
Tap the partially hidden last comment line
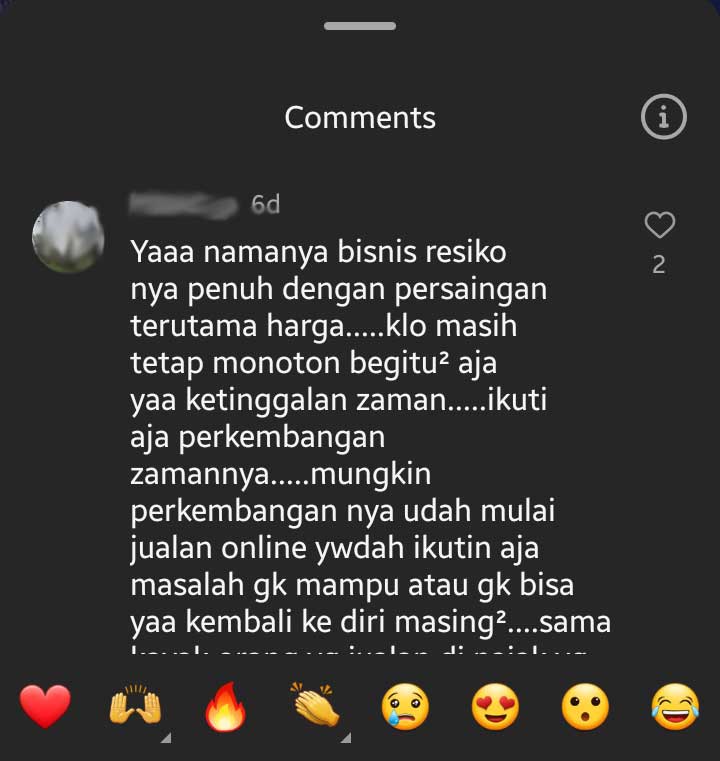(x=359, y=649)
